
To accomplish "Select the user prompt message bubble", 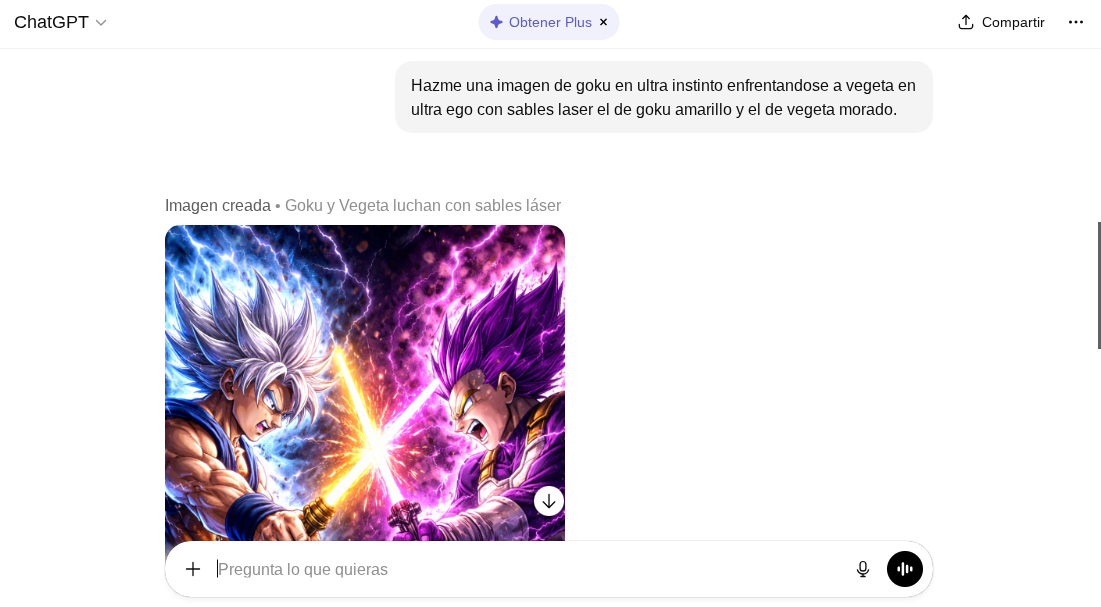I will pos(664,97).
